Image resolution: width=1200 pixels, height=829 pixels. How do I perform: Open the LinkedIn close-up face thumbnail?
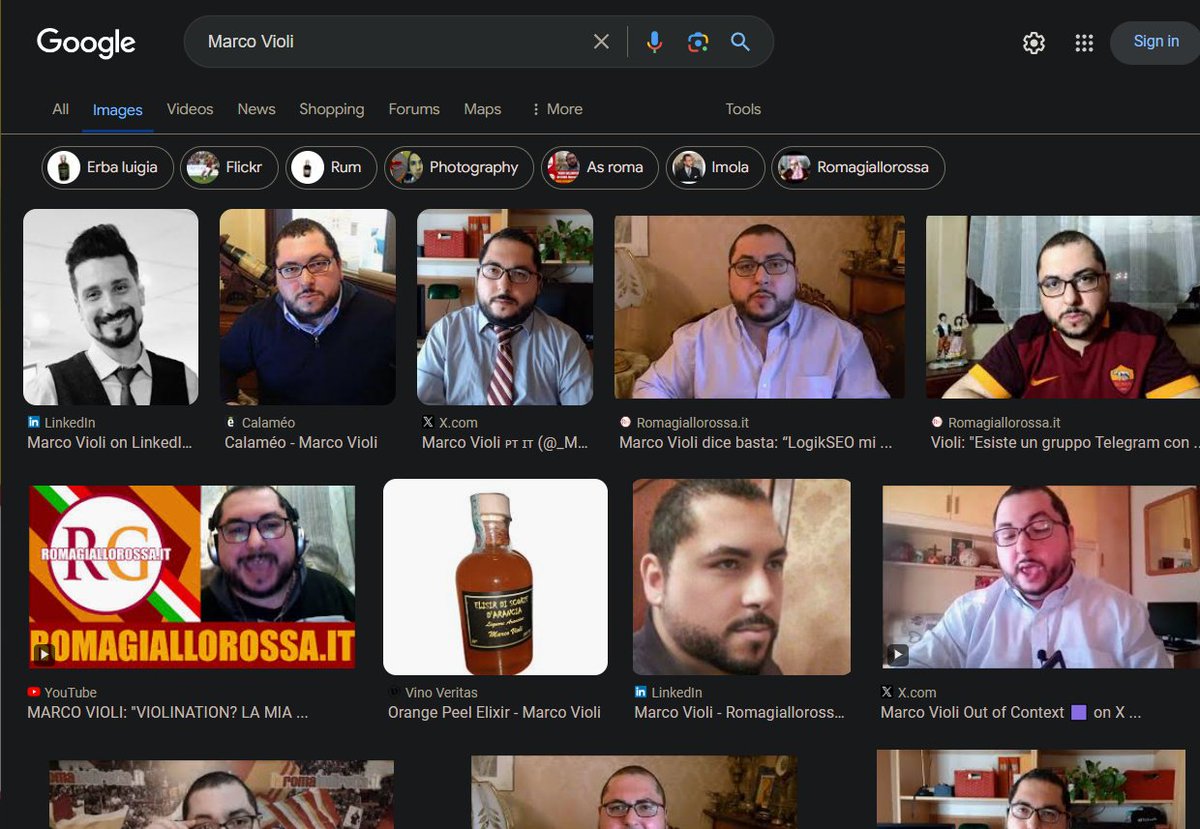tap(742, 577)
